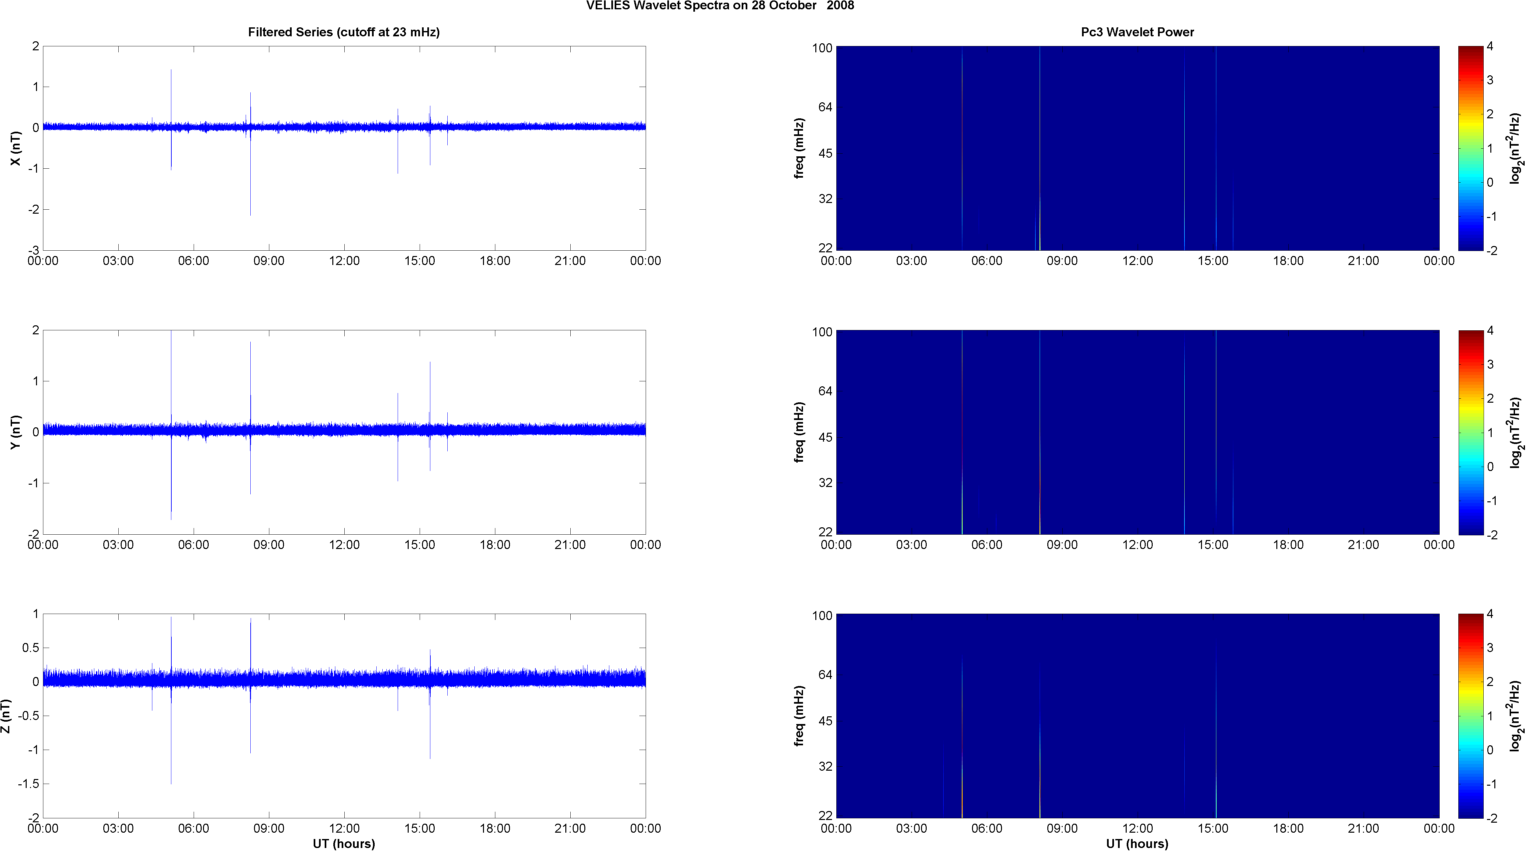1526x851 pixels.
Task: Click '03:00' tick under the middle wavelet panel
Action: coord(911,545)
